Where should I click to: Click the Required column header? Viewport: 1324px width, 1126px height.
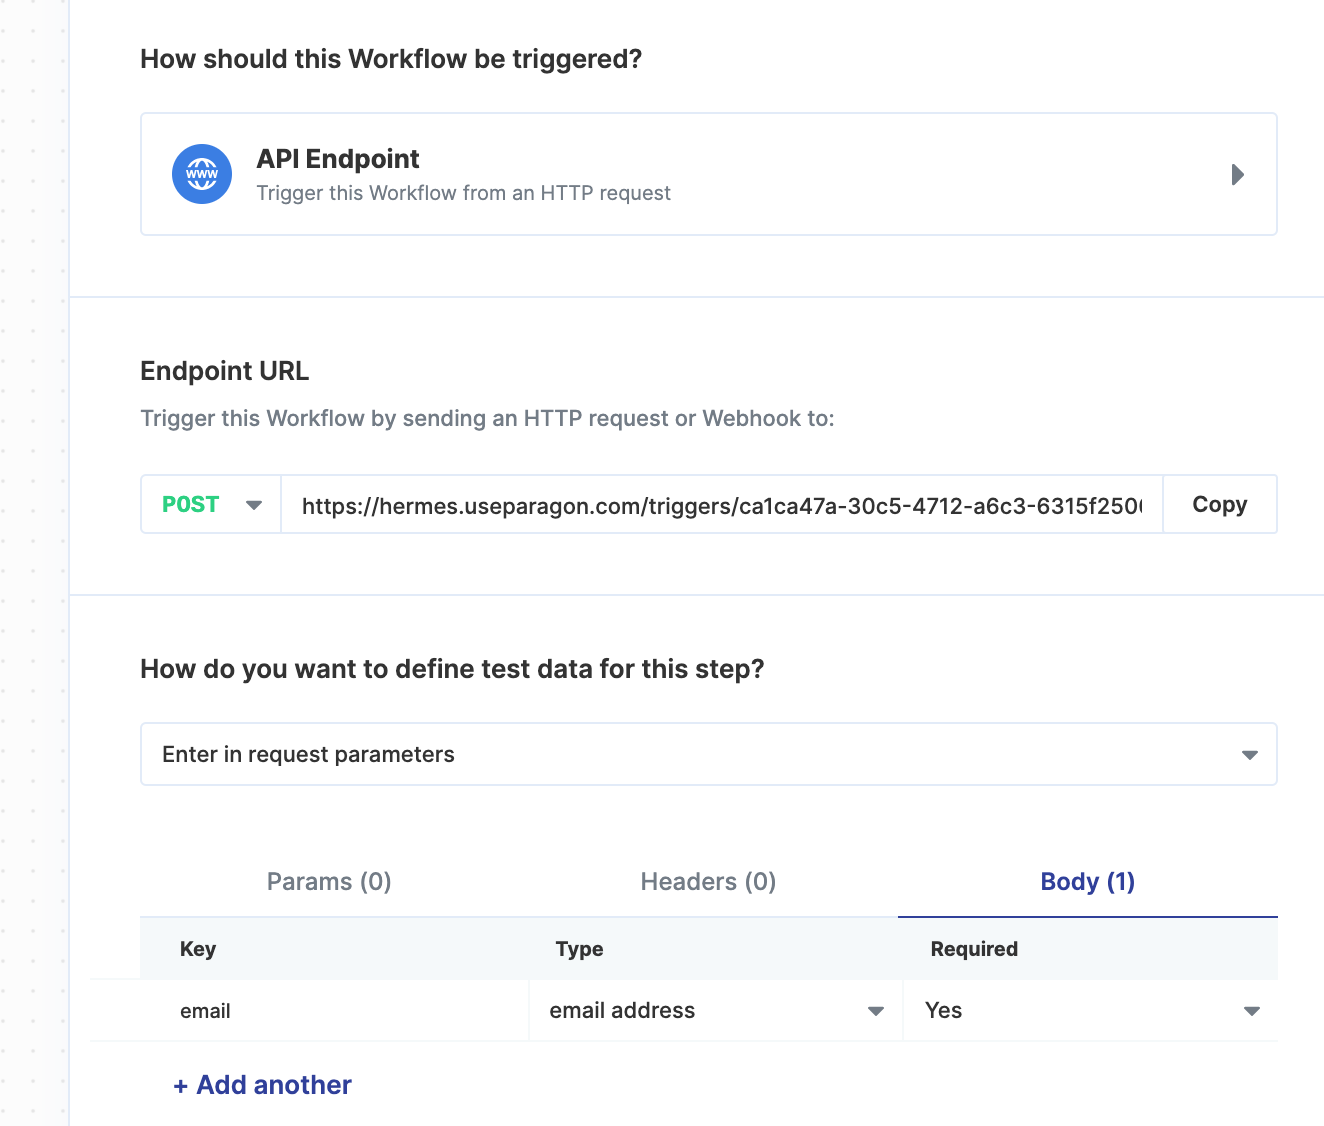click(974, 949)
